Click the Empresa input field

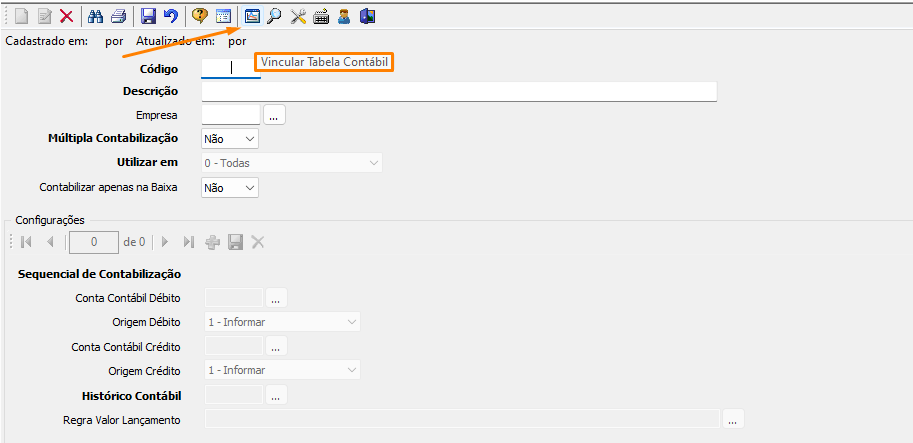[x=231, y=115]
